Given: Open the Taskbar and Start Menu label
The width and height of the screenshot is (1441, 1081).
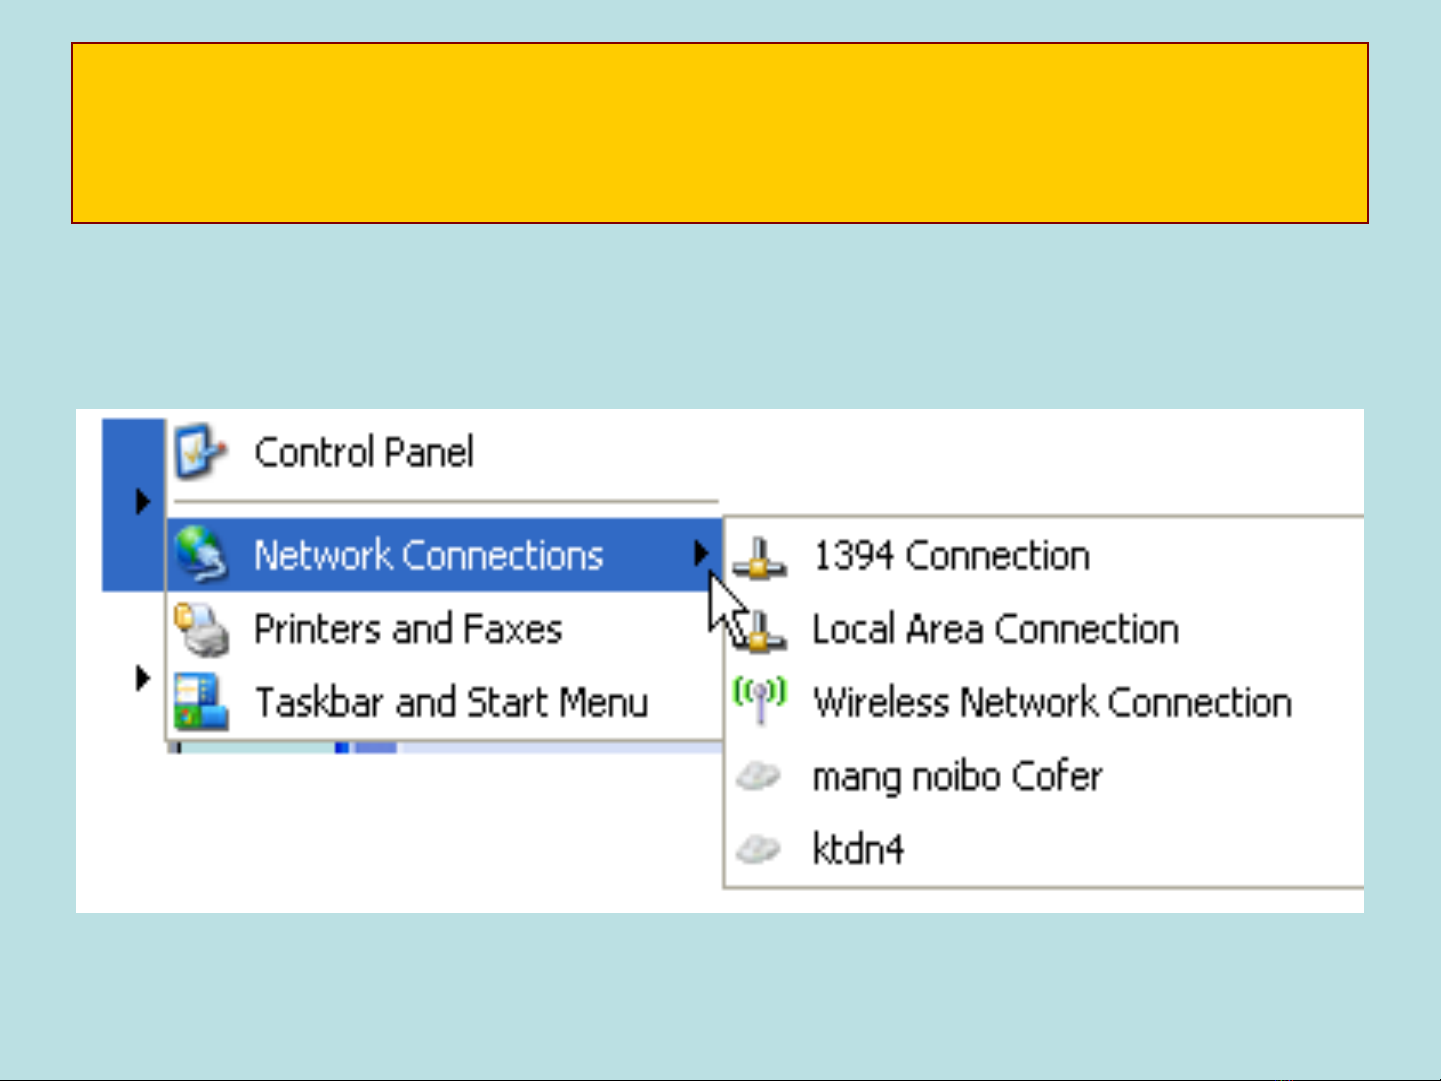Looking at the screenshot, I should click(x=451, y=703).
